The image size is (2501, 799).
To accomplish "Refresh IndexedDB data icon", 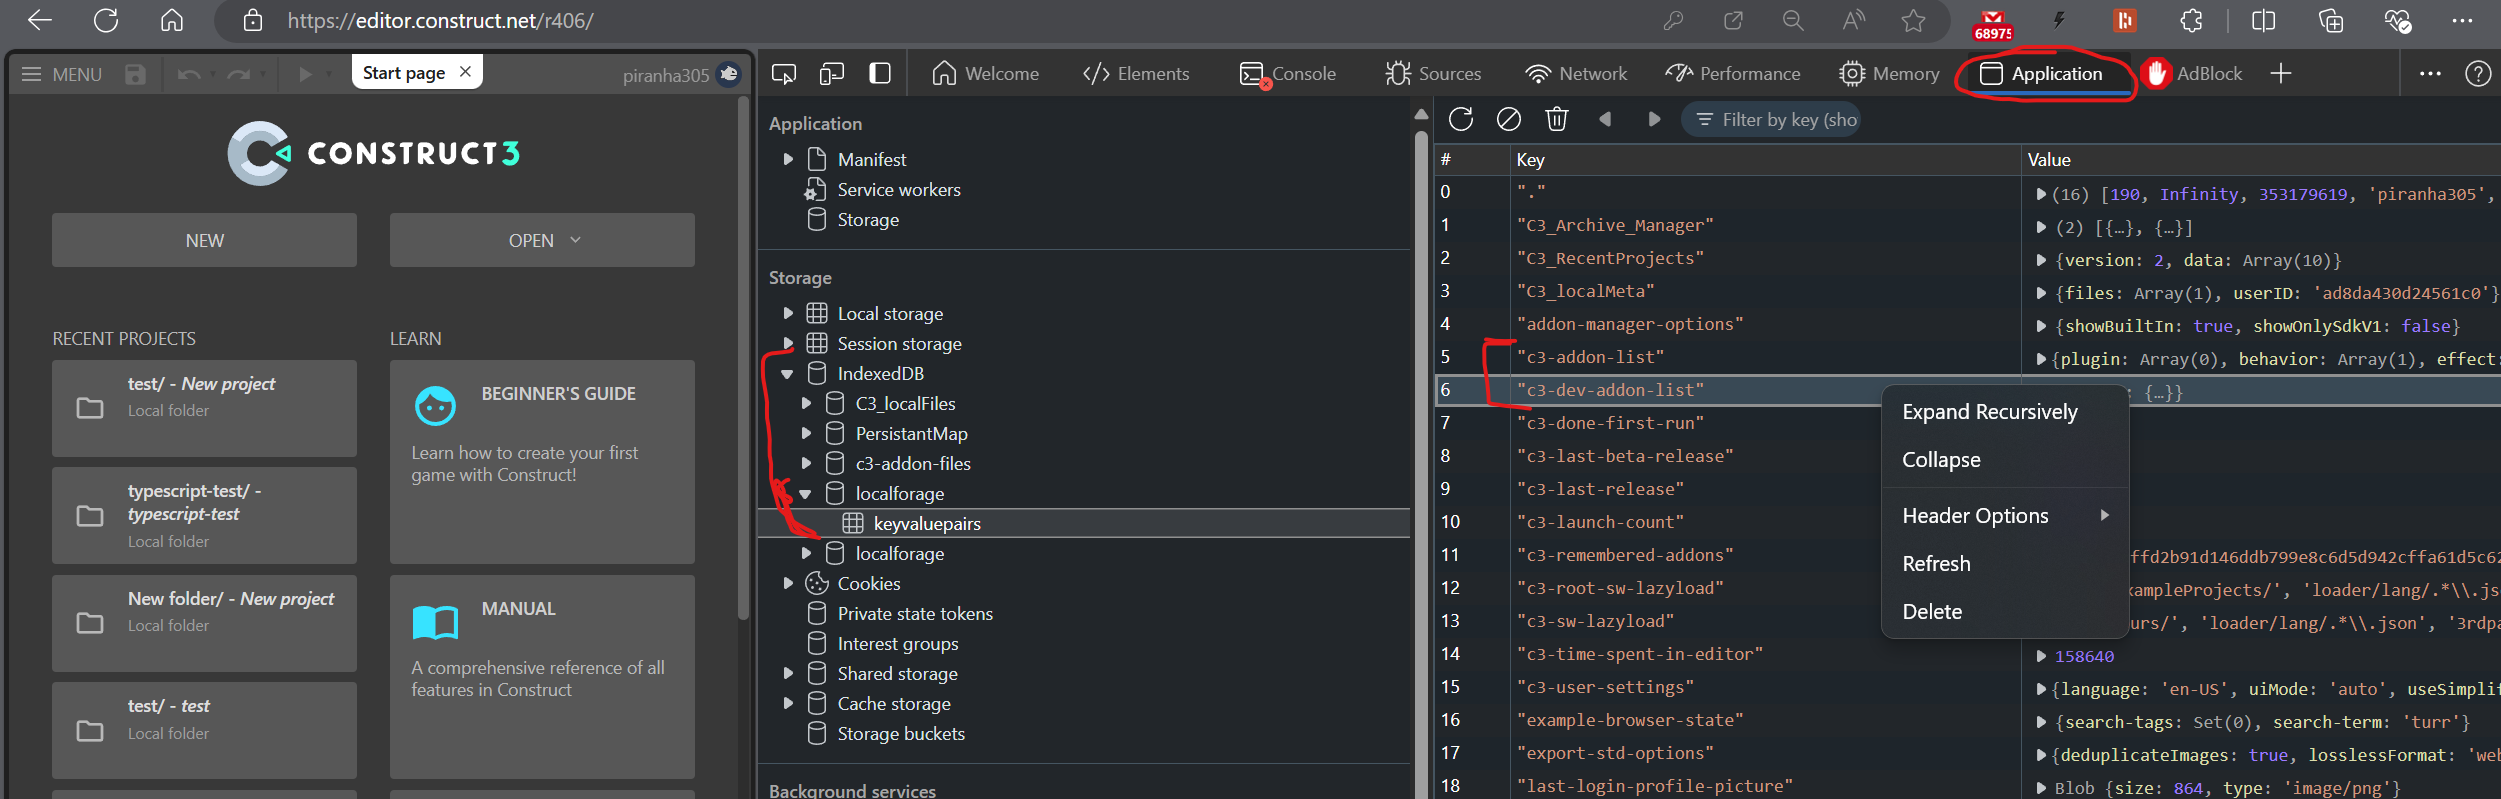I will tap(1461, 119).
